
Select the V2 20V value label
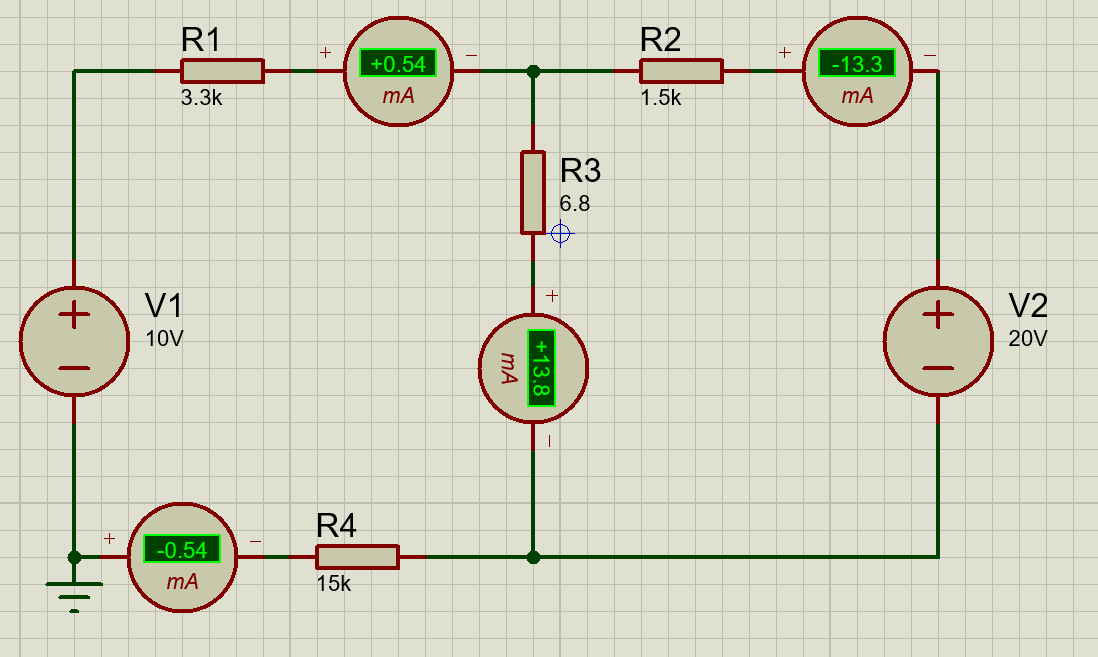point(1028,340)
